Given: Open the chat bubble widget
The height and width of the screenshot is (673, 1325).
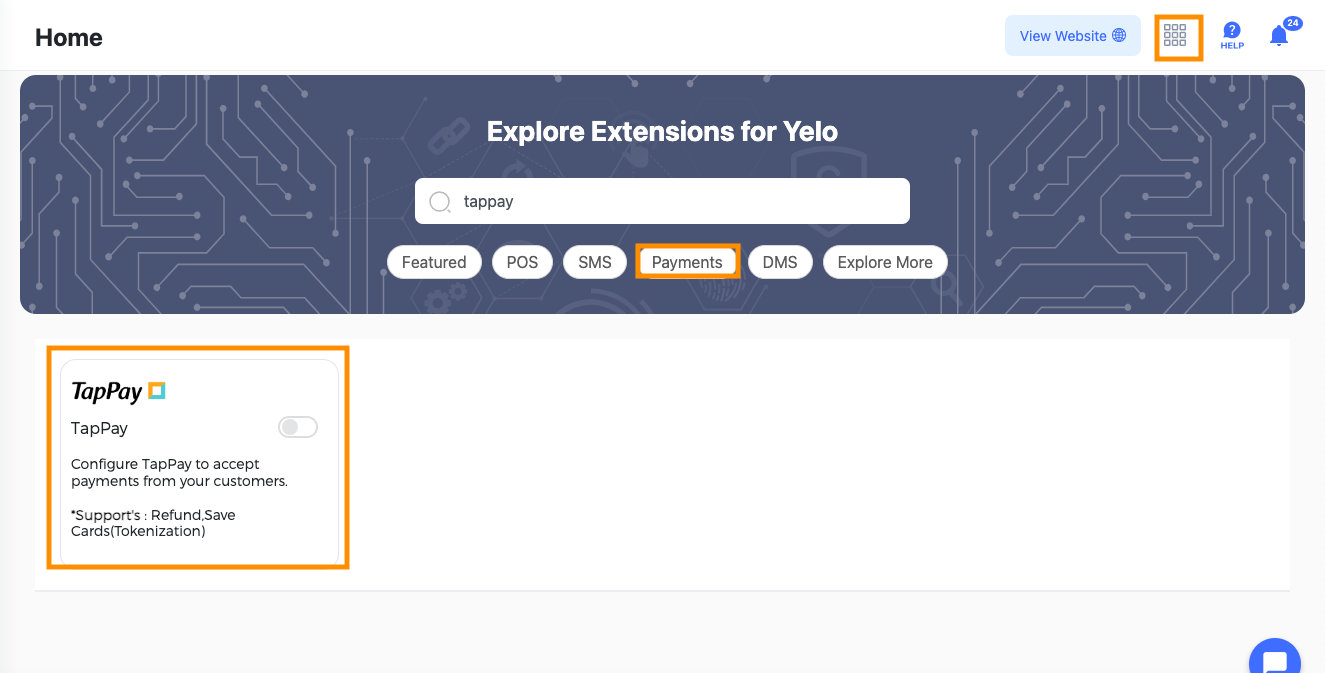Looking at the screenshot, I should point(1275,660).
